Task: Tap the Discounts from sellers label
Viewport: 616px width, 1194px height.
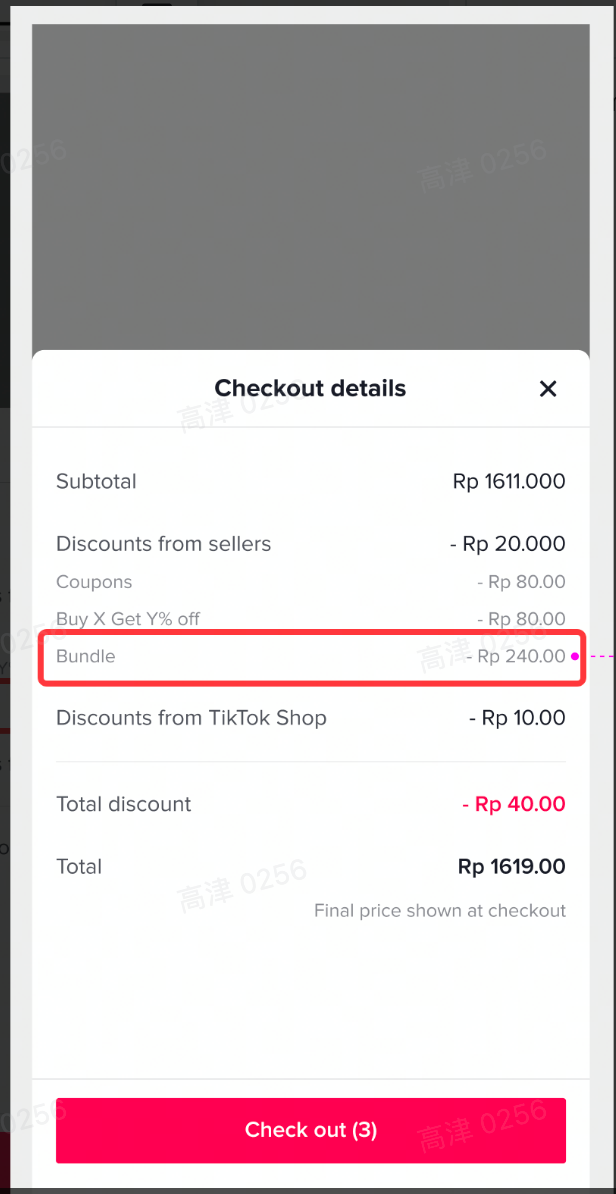Action: pos(163,544)
